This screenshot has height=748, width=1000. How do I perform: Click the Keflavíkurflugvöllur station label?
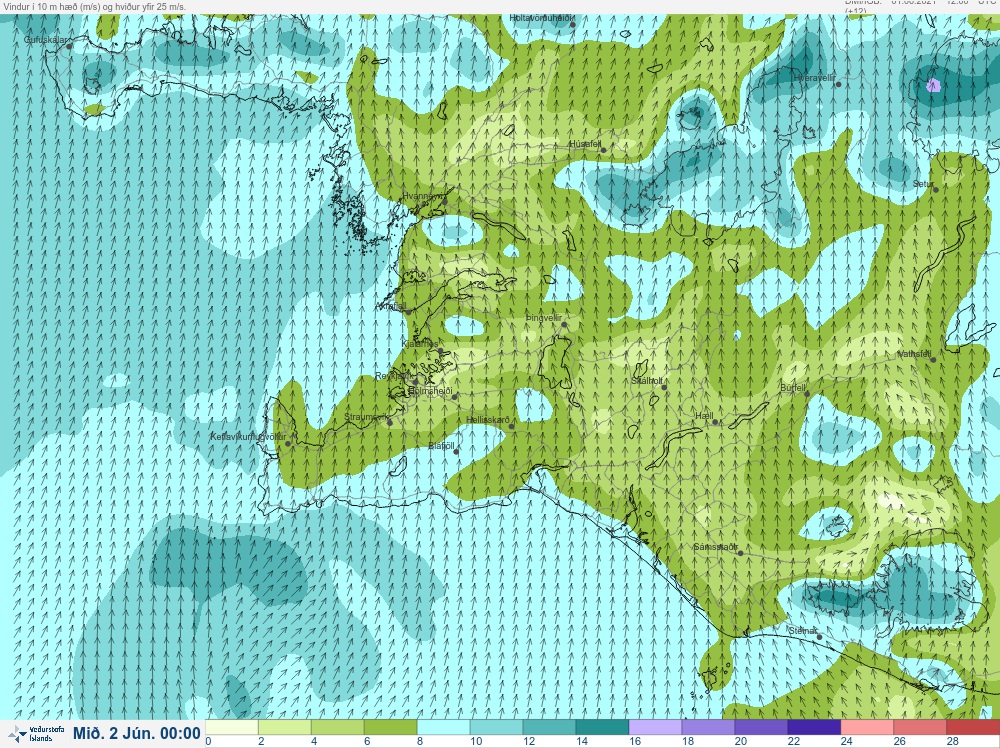pyautogui.click(x=247, y=437)
